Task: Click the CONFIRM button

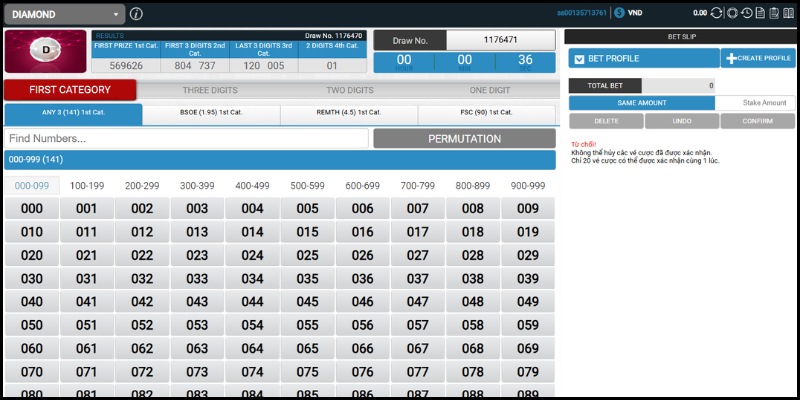Action: click(758, 121)
